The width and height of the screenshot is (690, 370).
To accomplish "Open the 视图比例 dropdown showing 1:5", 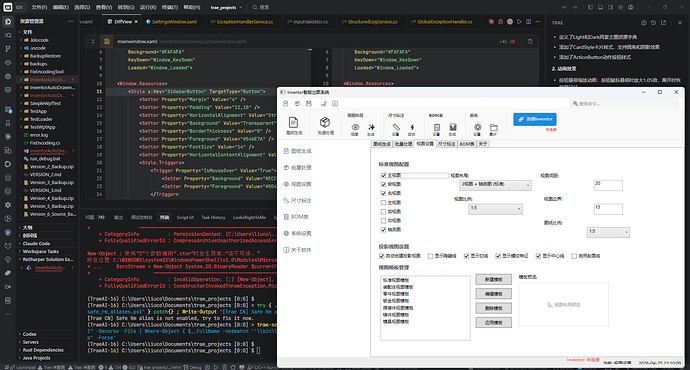I will pos(495,209).
